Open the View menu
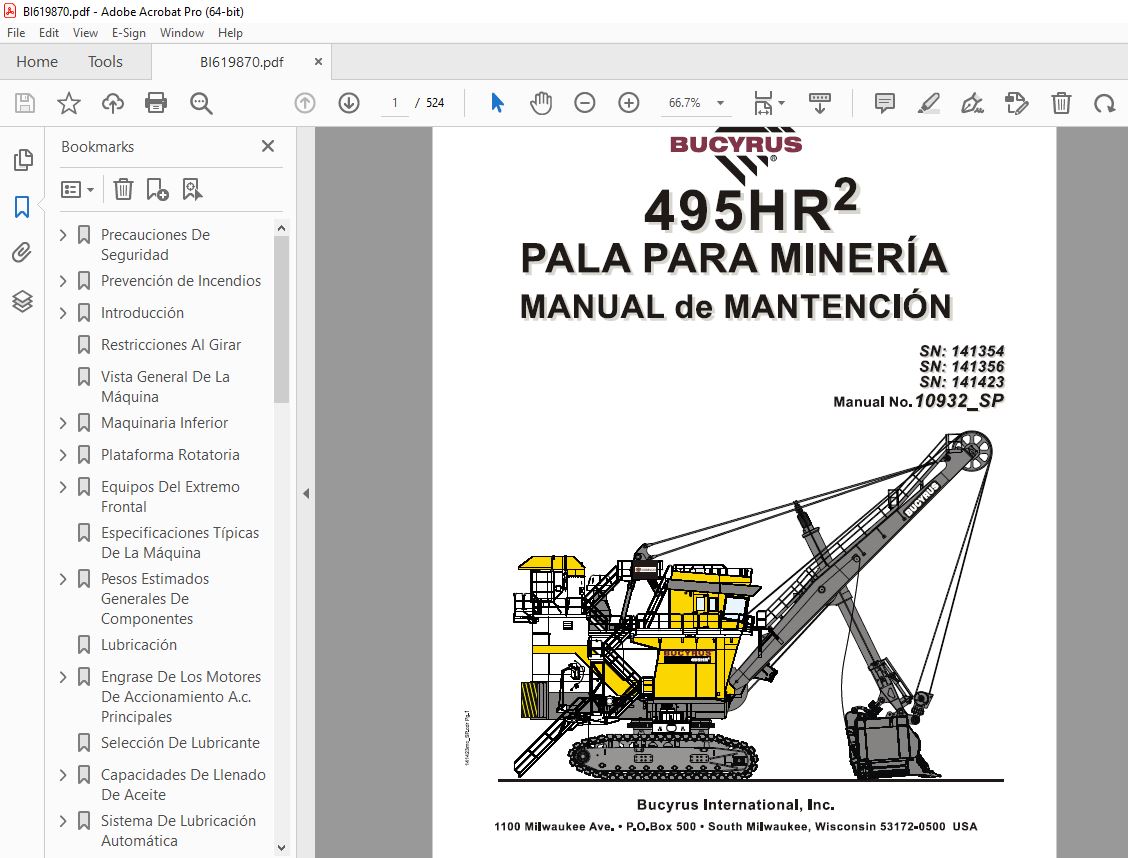 point(85,33)
